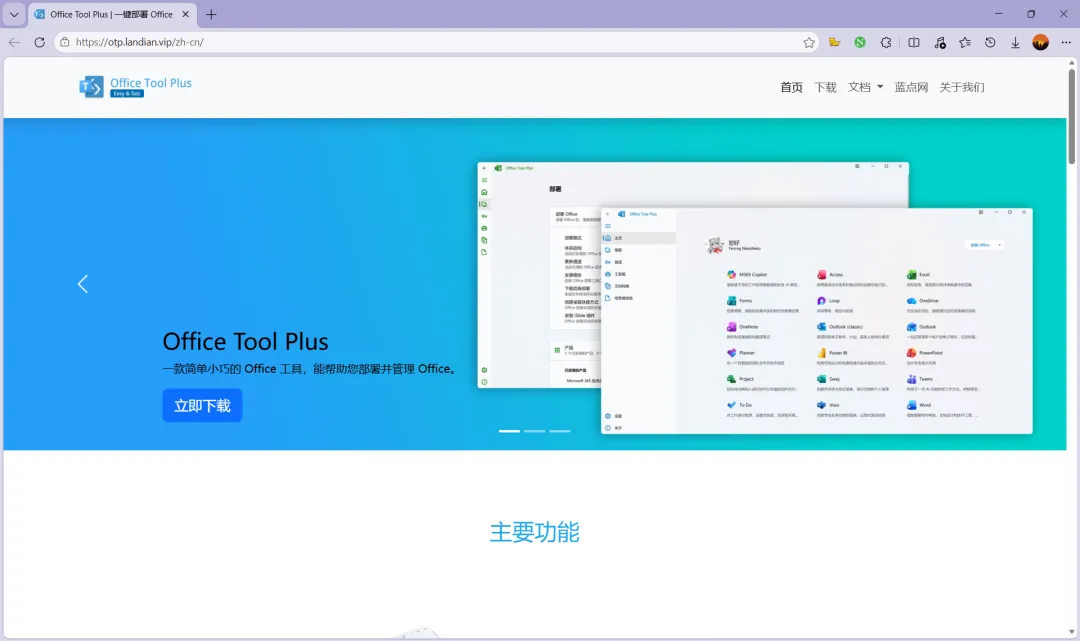Show the previous carousel slide arrow
The width and height of the screenshot is (1080, 641).
click(x=83, y=284)
